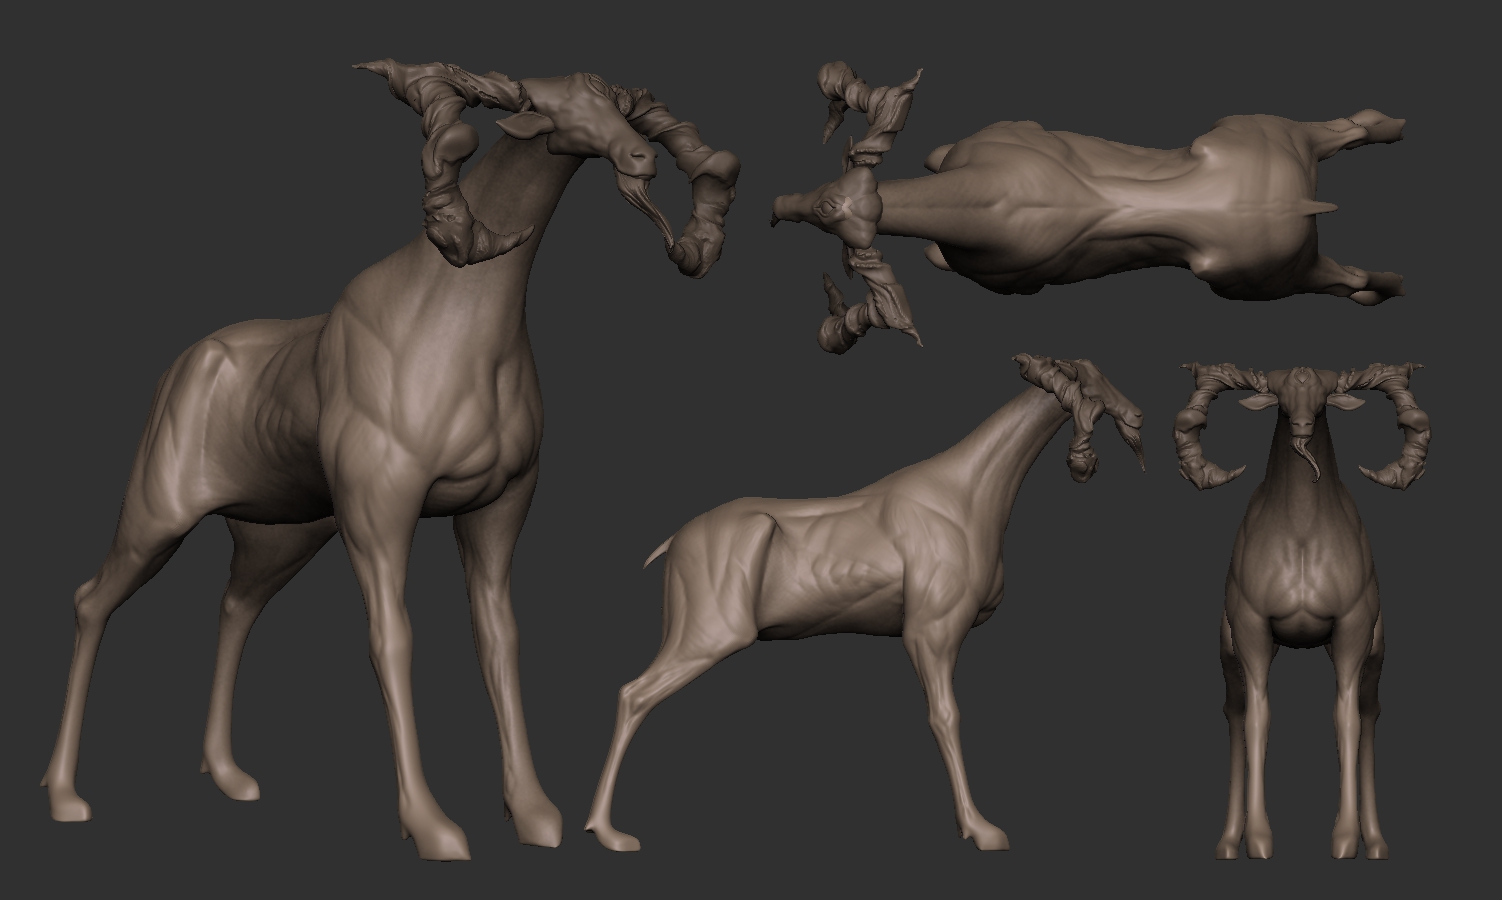The image size is (1502, 900).
Task: Select the large three-quarter view of the creature
Action: tap(390, 460)
